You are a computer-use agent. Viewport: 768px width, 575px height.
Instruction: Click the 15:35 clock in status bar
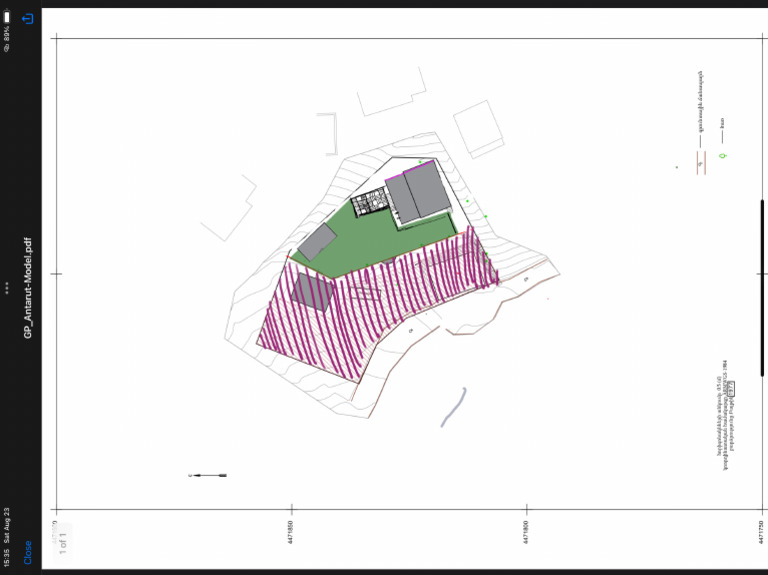pos(6,558)
